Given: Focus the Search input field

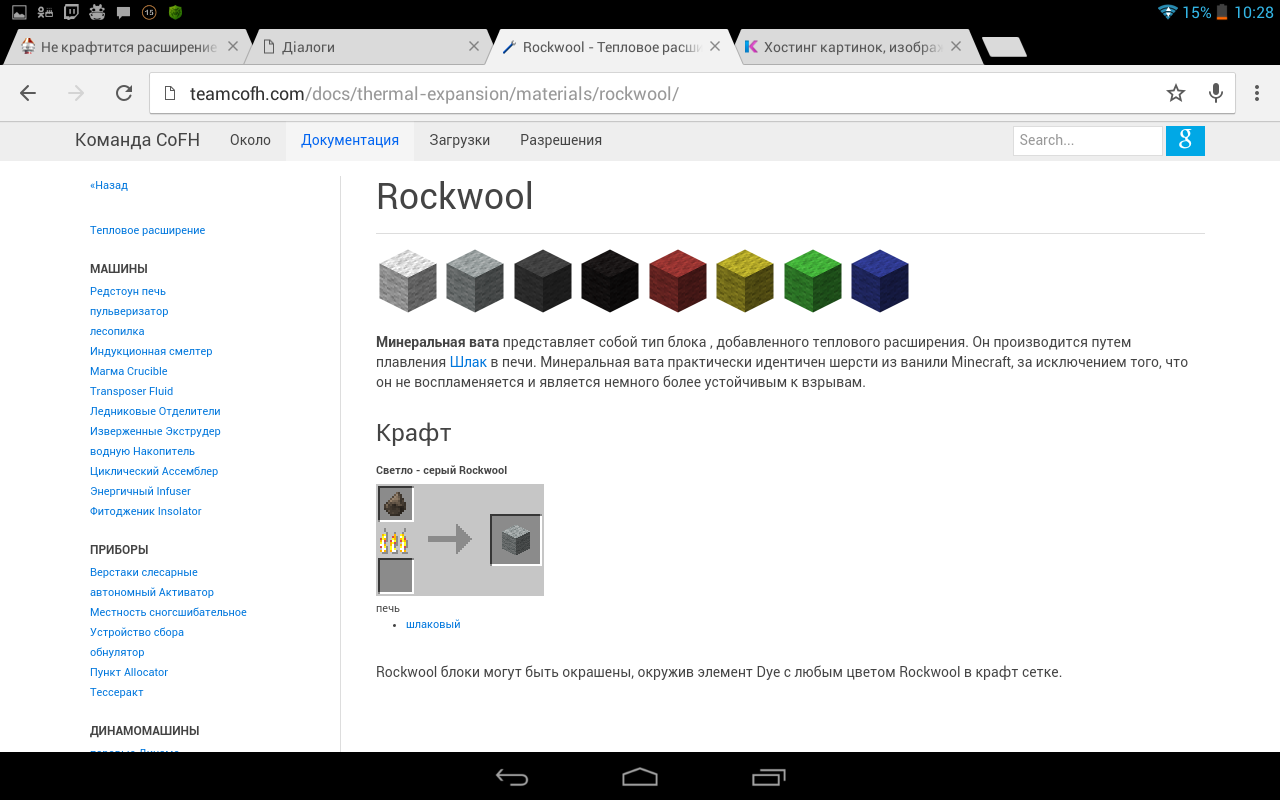Looking at the screenshot, I should pyautogui.click(x=1088, y=140).
